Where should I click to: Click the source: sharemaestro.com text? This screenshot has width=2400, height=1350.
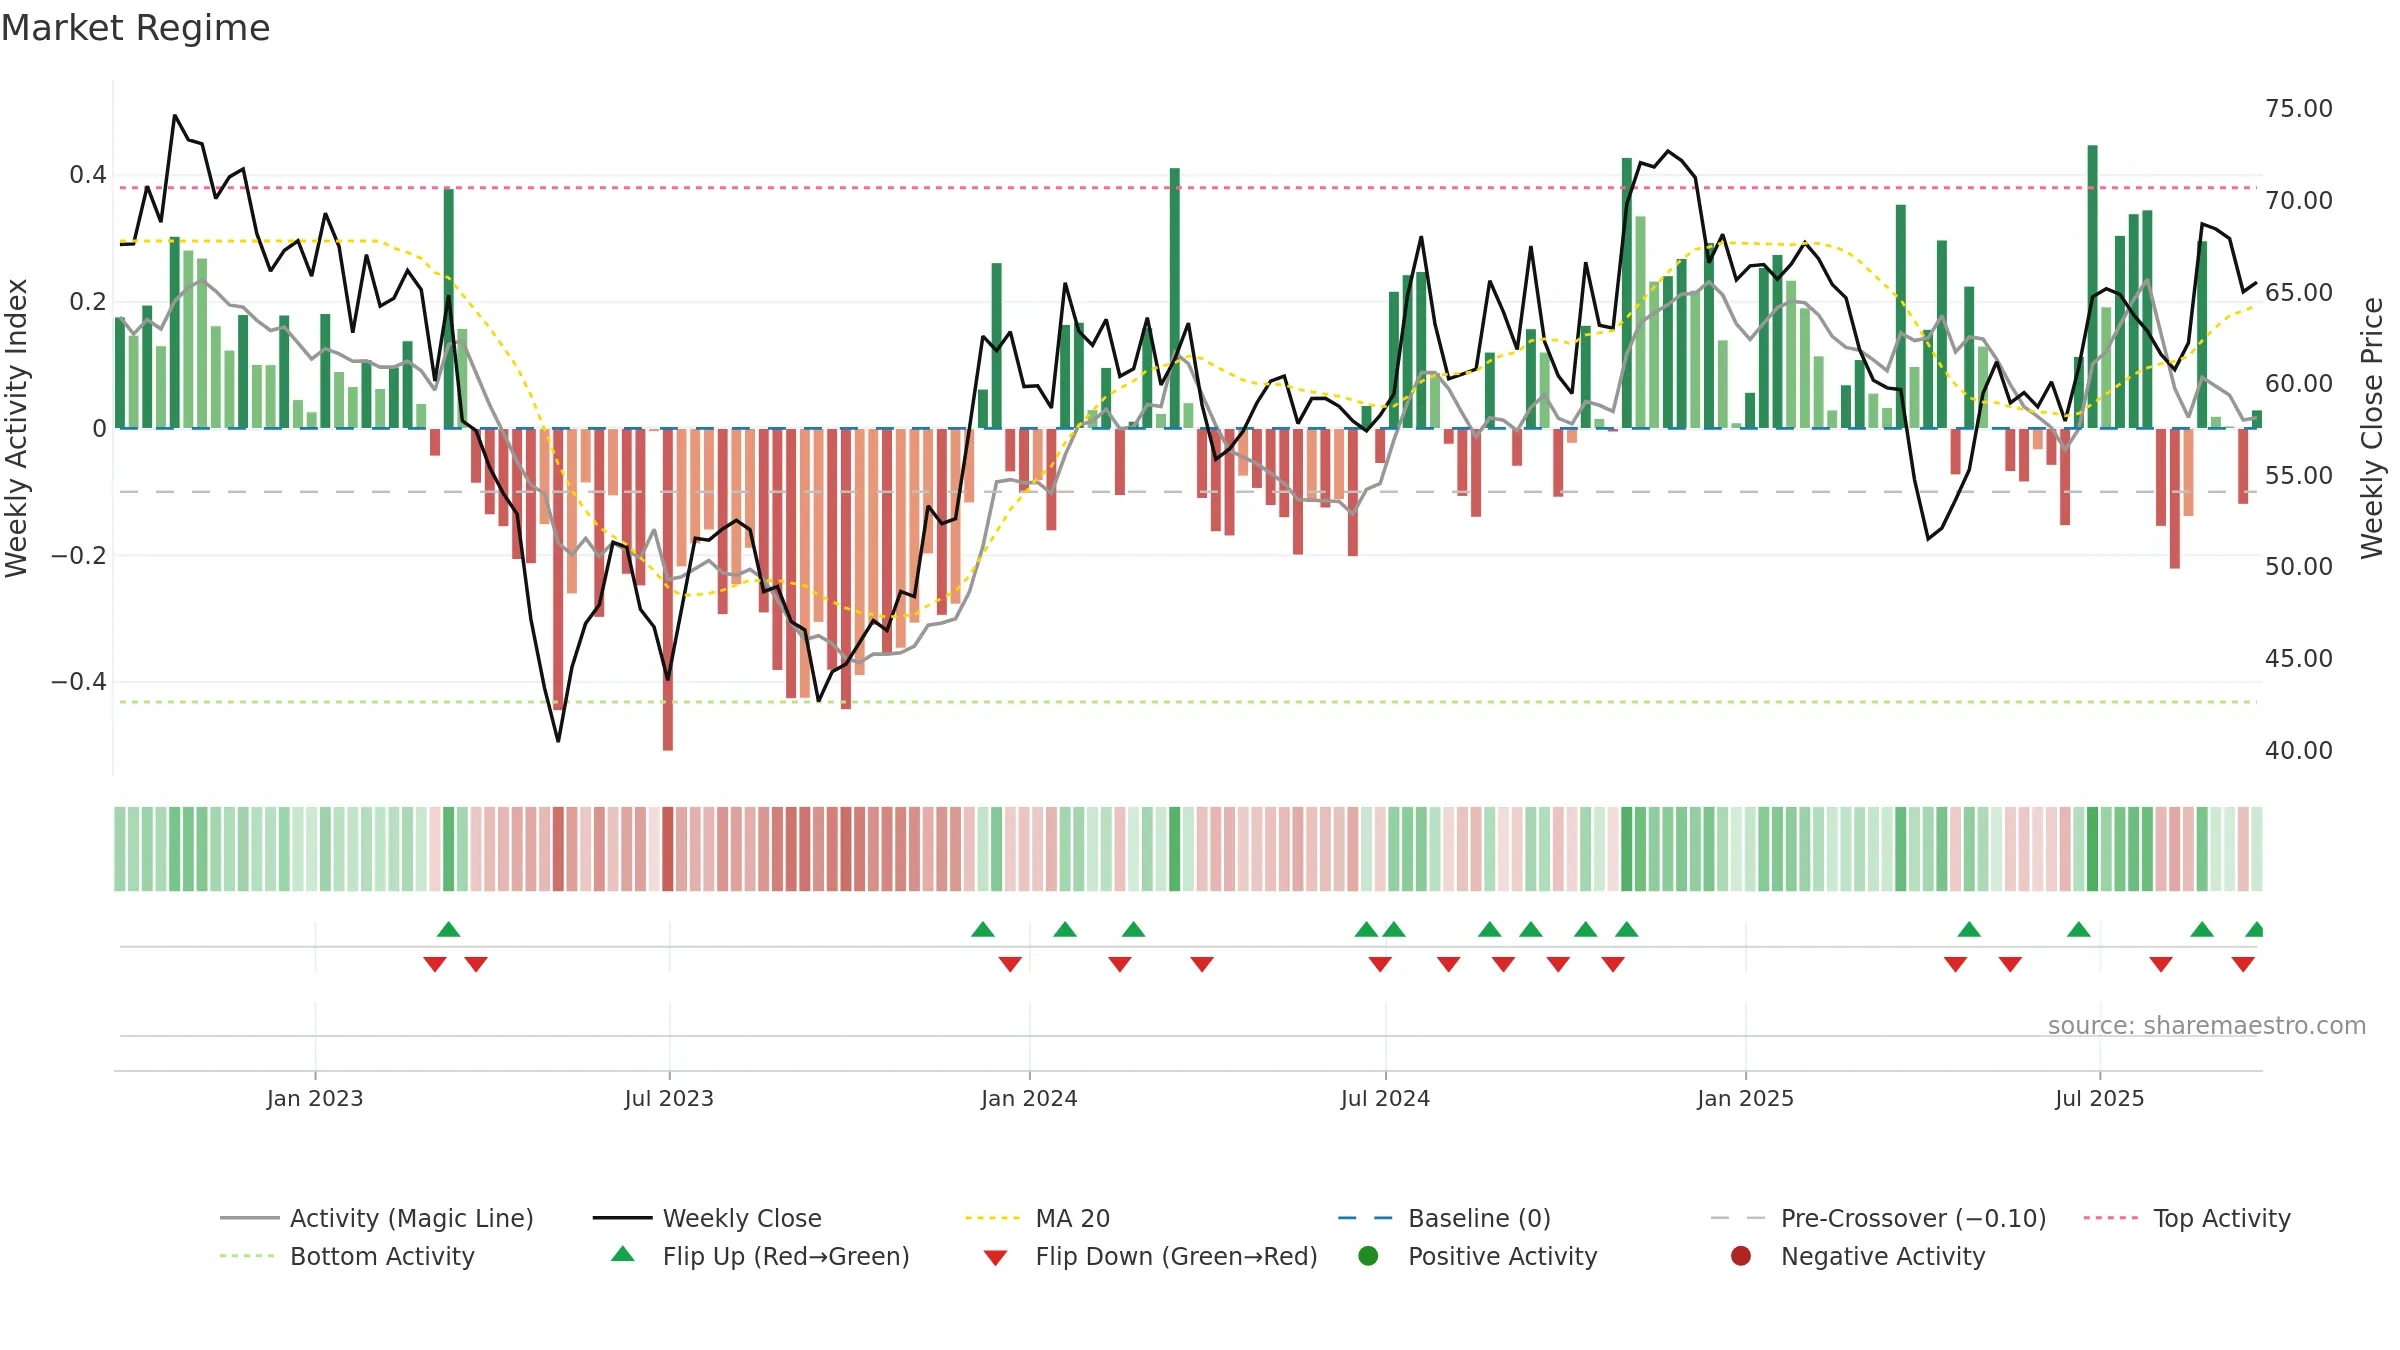2206,1025
